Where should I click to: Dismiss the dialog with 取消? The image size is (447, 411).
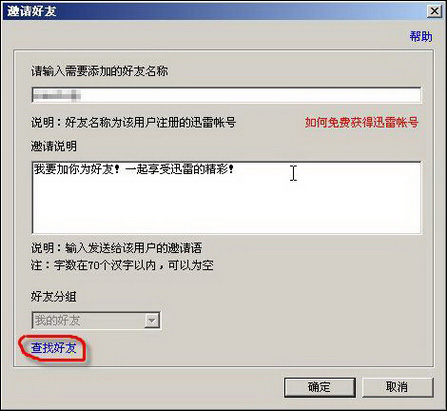click(397, 387)
